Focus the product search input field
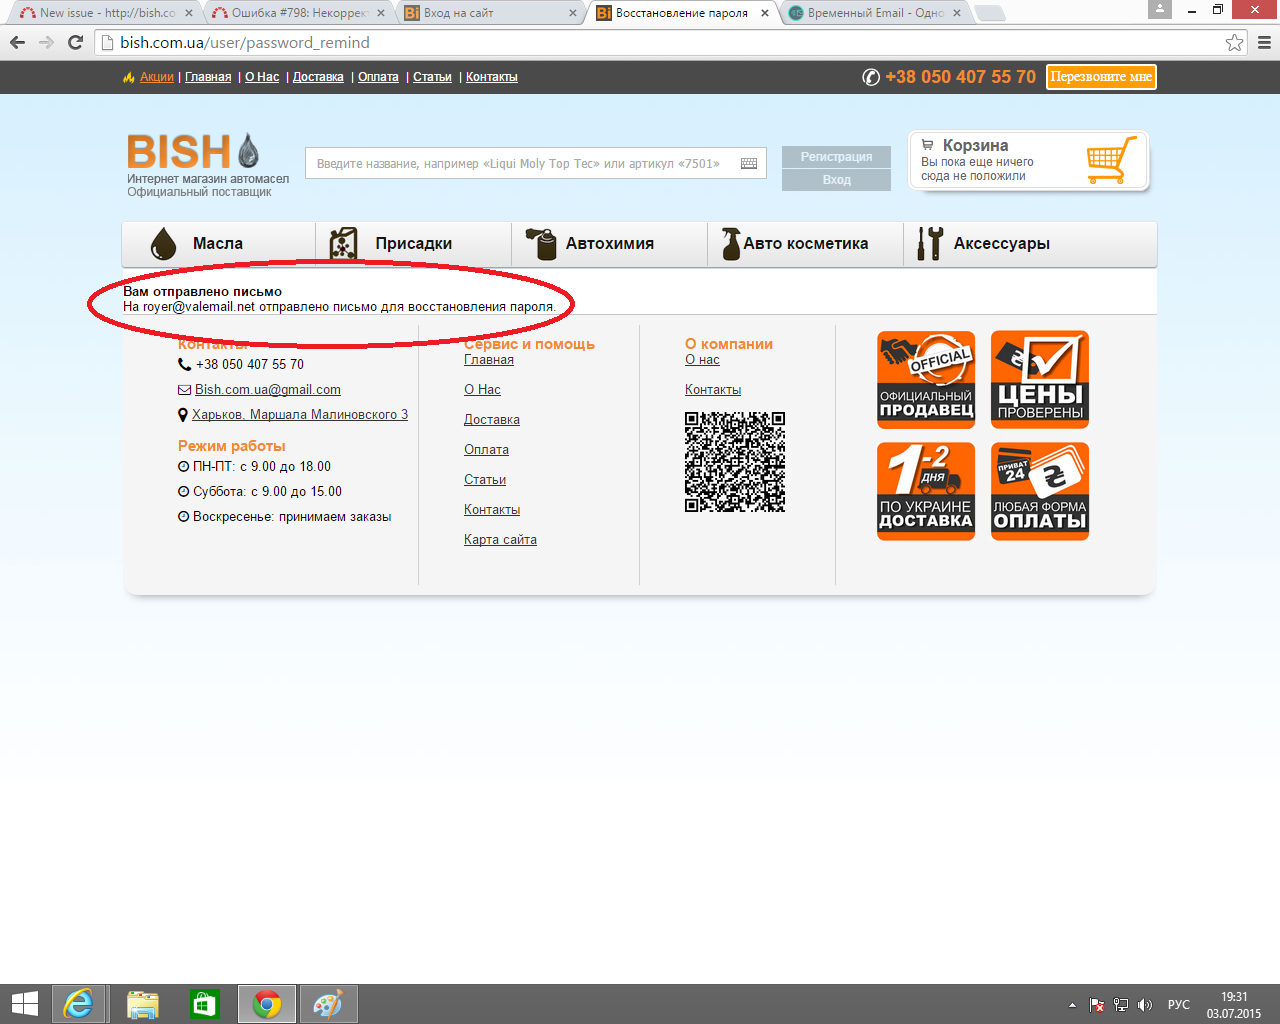Image resolution: width=1280 pixels, height=1024 pixels. click(x=520, y=164)
